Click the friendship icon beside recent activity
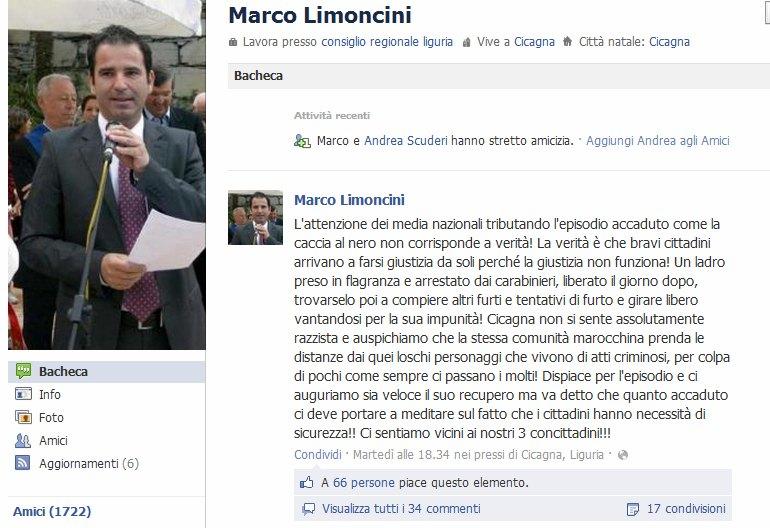 pos(302,141)
